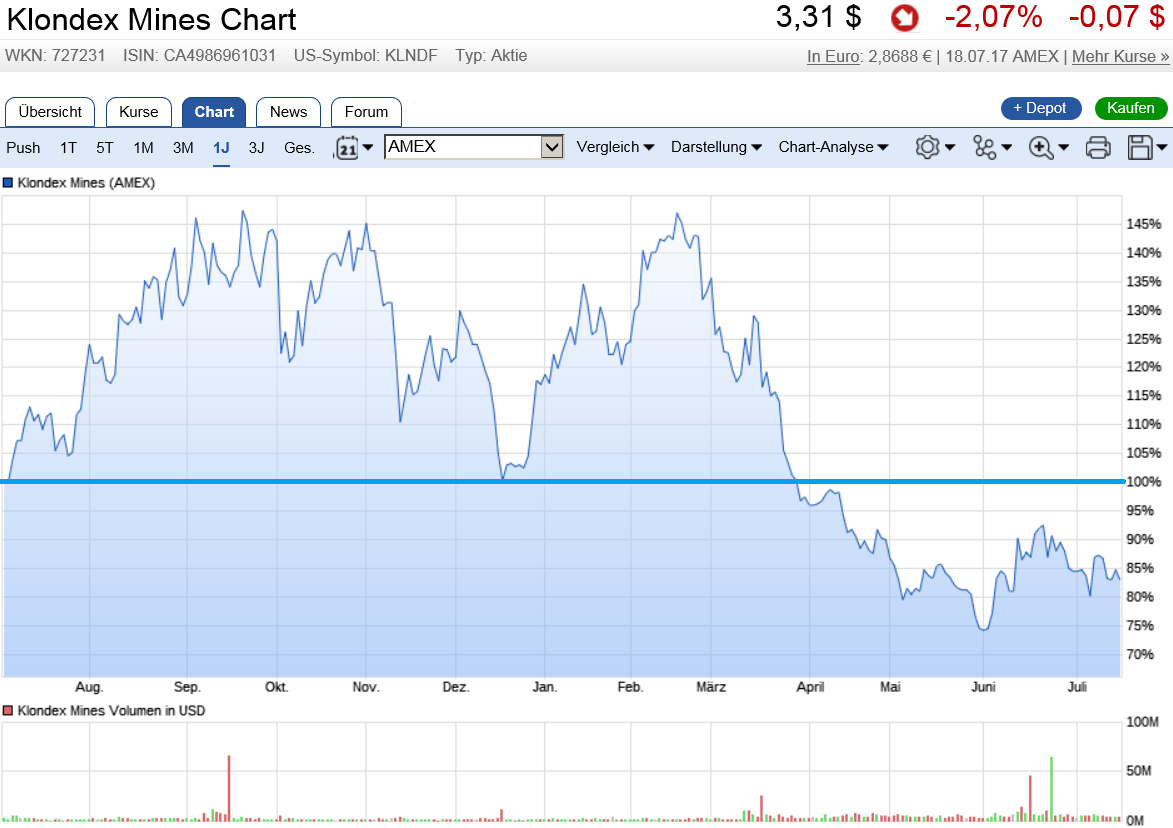Enable the Ges. timeframe view
1173x828 pixels.
click(297, 147)
